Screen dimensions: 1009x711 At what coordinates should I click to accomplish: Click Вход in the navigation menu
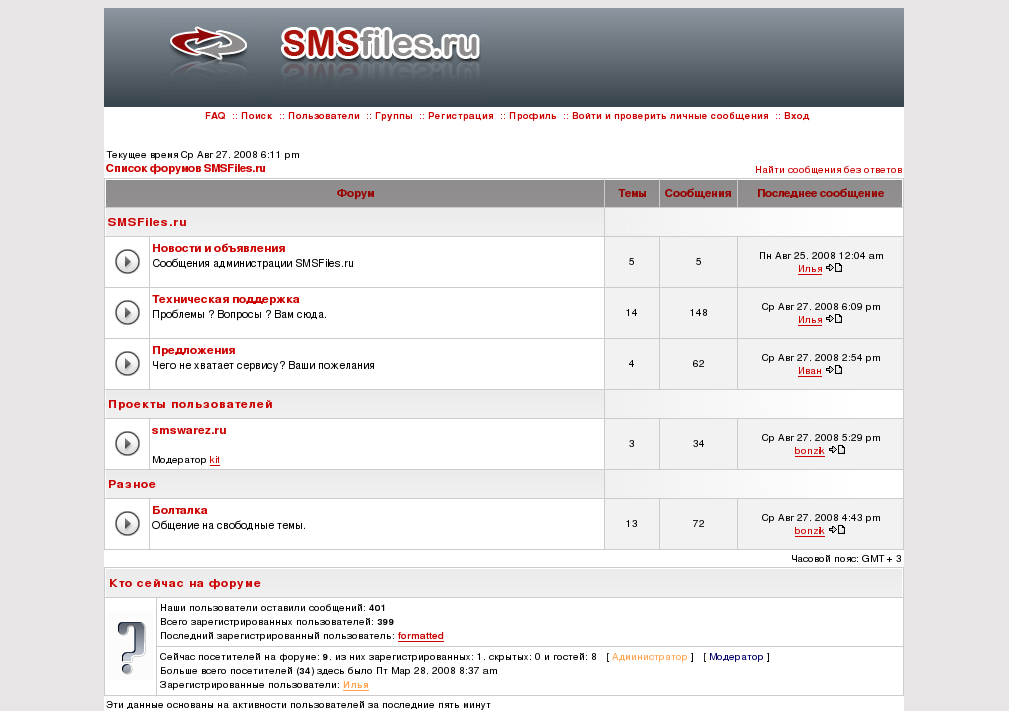pos(797,116)
